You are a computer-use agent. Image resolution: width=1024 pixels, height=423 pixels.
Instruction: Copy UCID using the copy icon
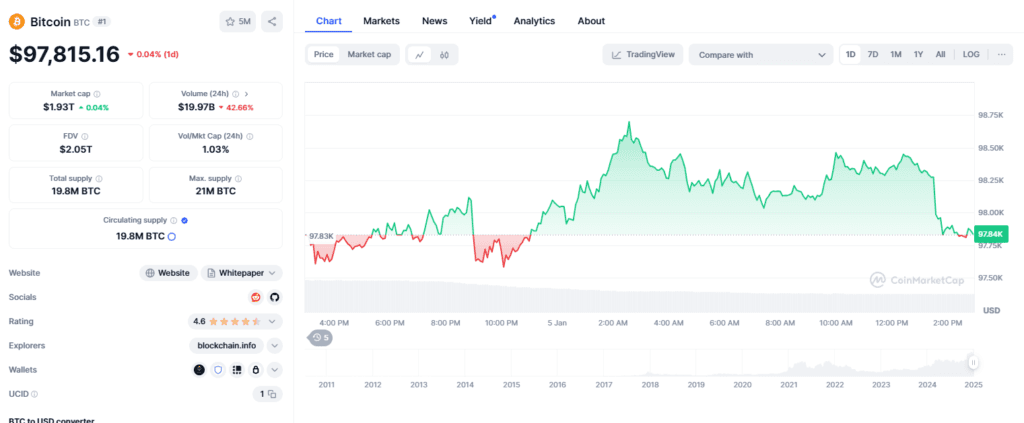(x=272, y=394)
